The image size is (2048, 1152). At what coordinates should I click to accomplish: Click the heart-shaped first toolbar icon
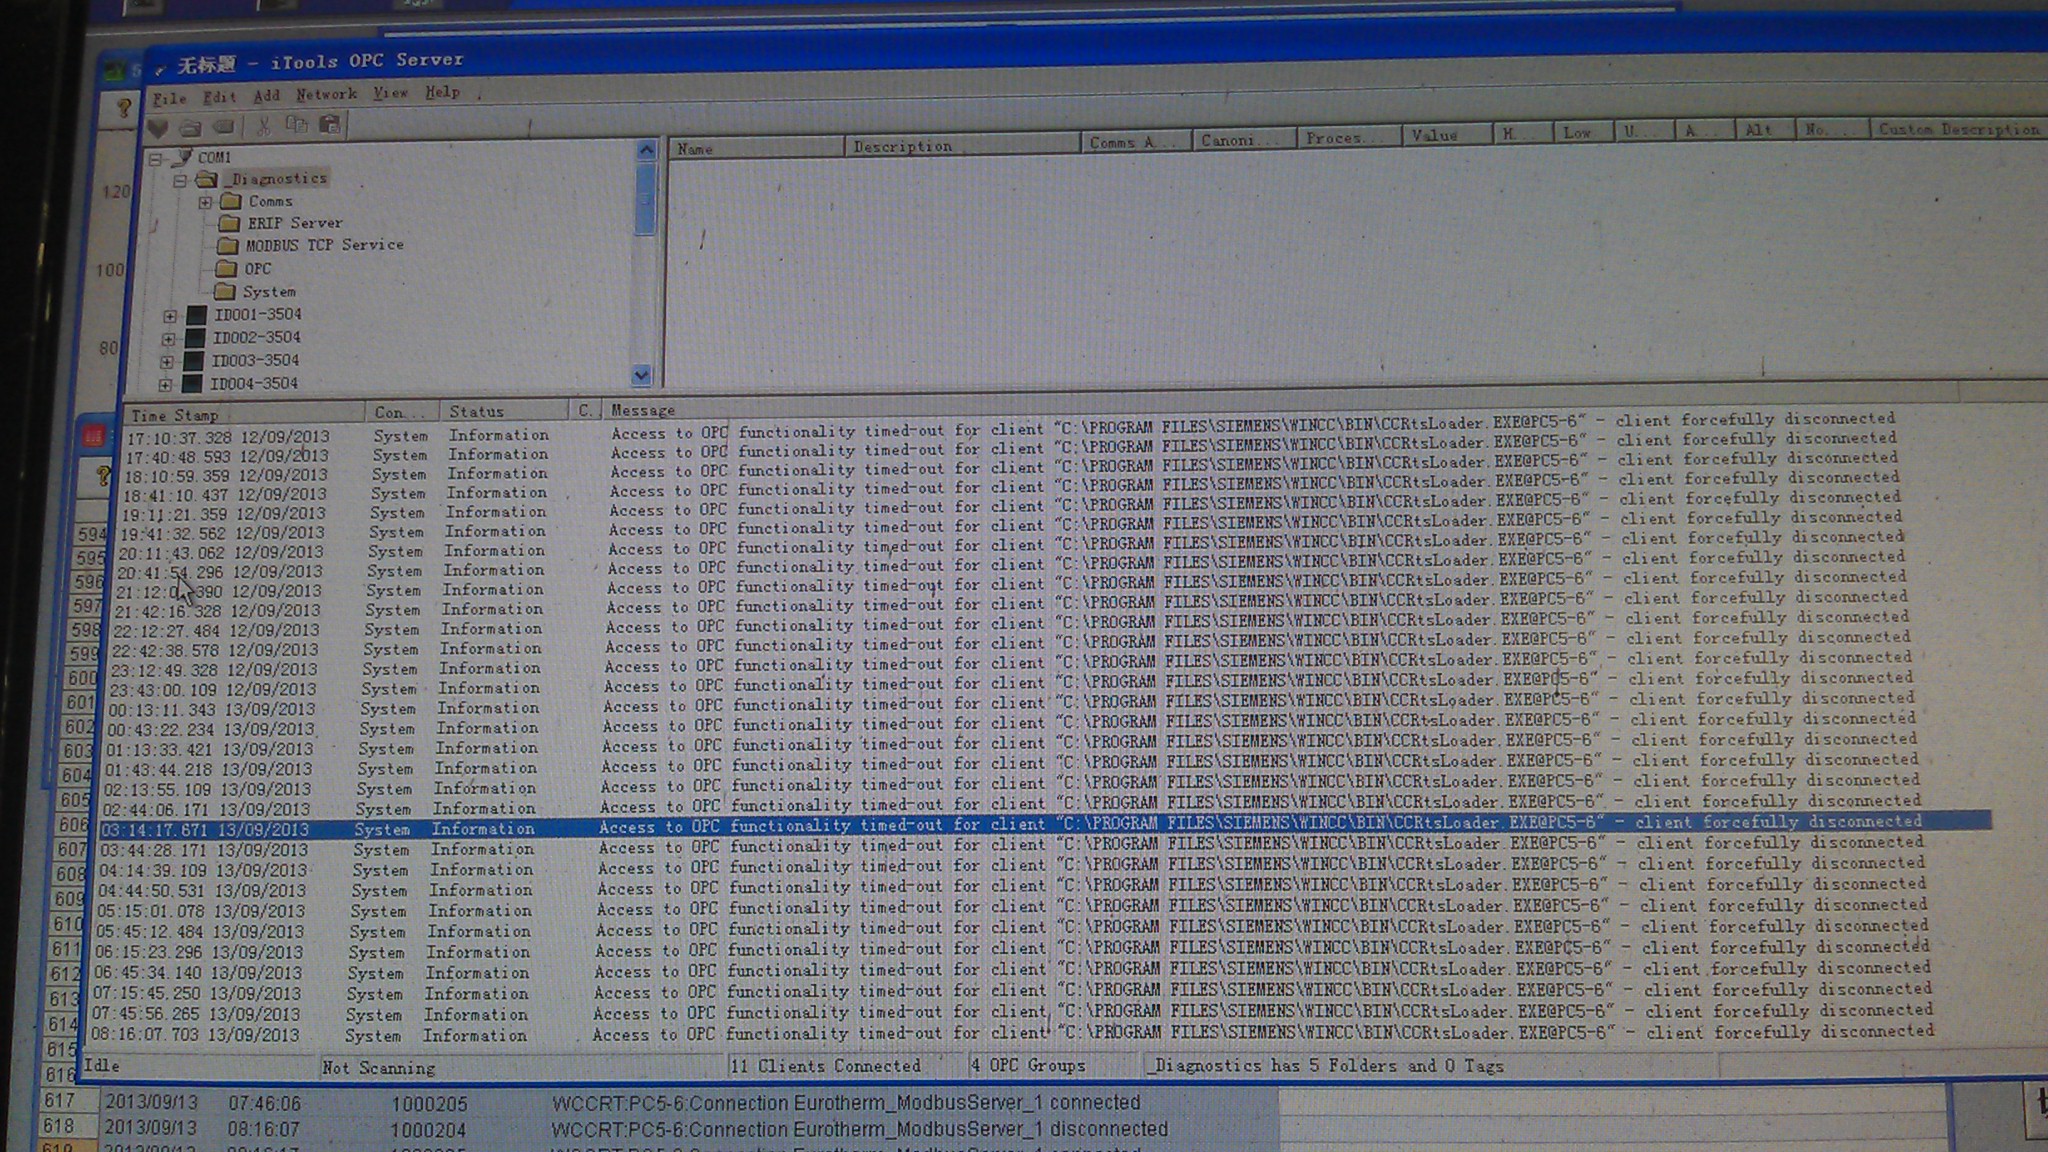158,128
